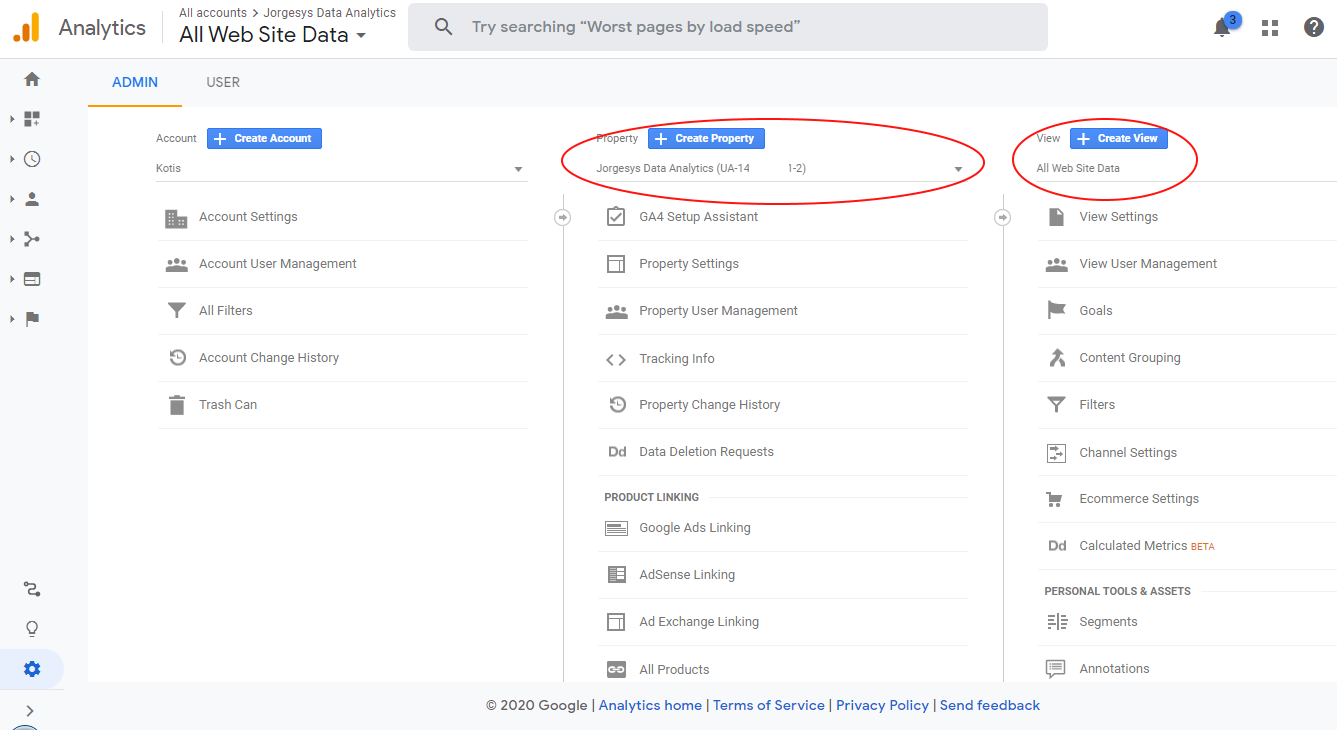Image resolution: width=1337 pixels, height=730 pixels.
Task: Open Discover lightbulb icon in sidebar
Action: coord(32,629)
